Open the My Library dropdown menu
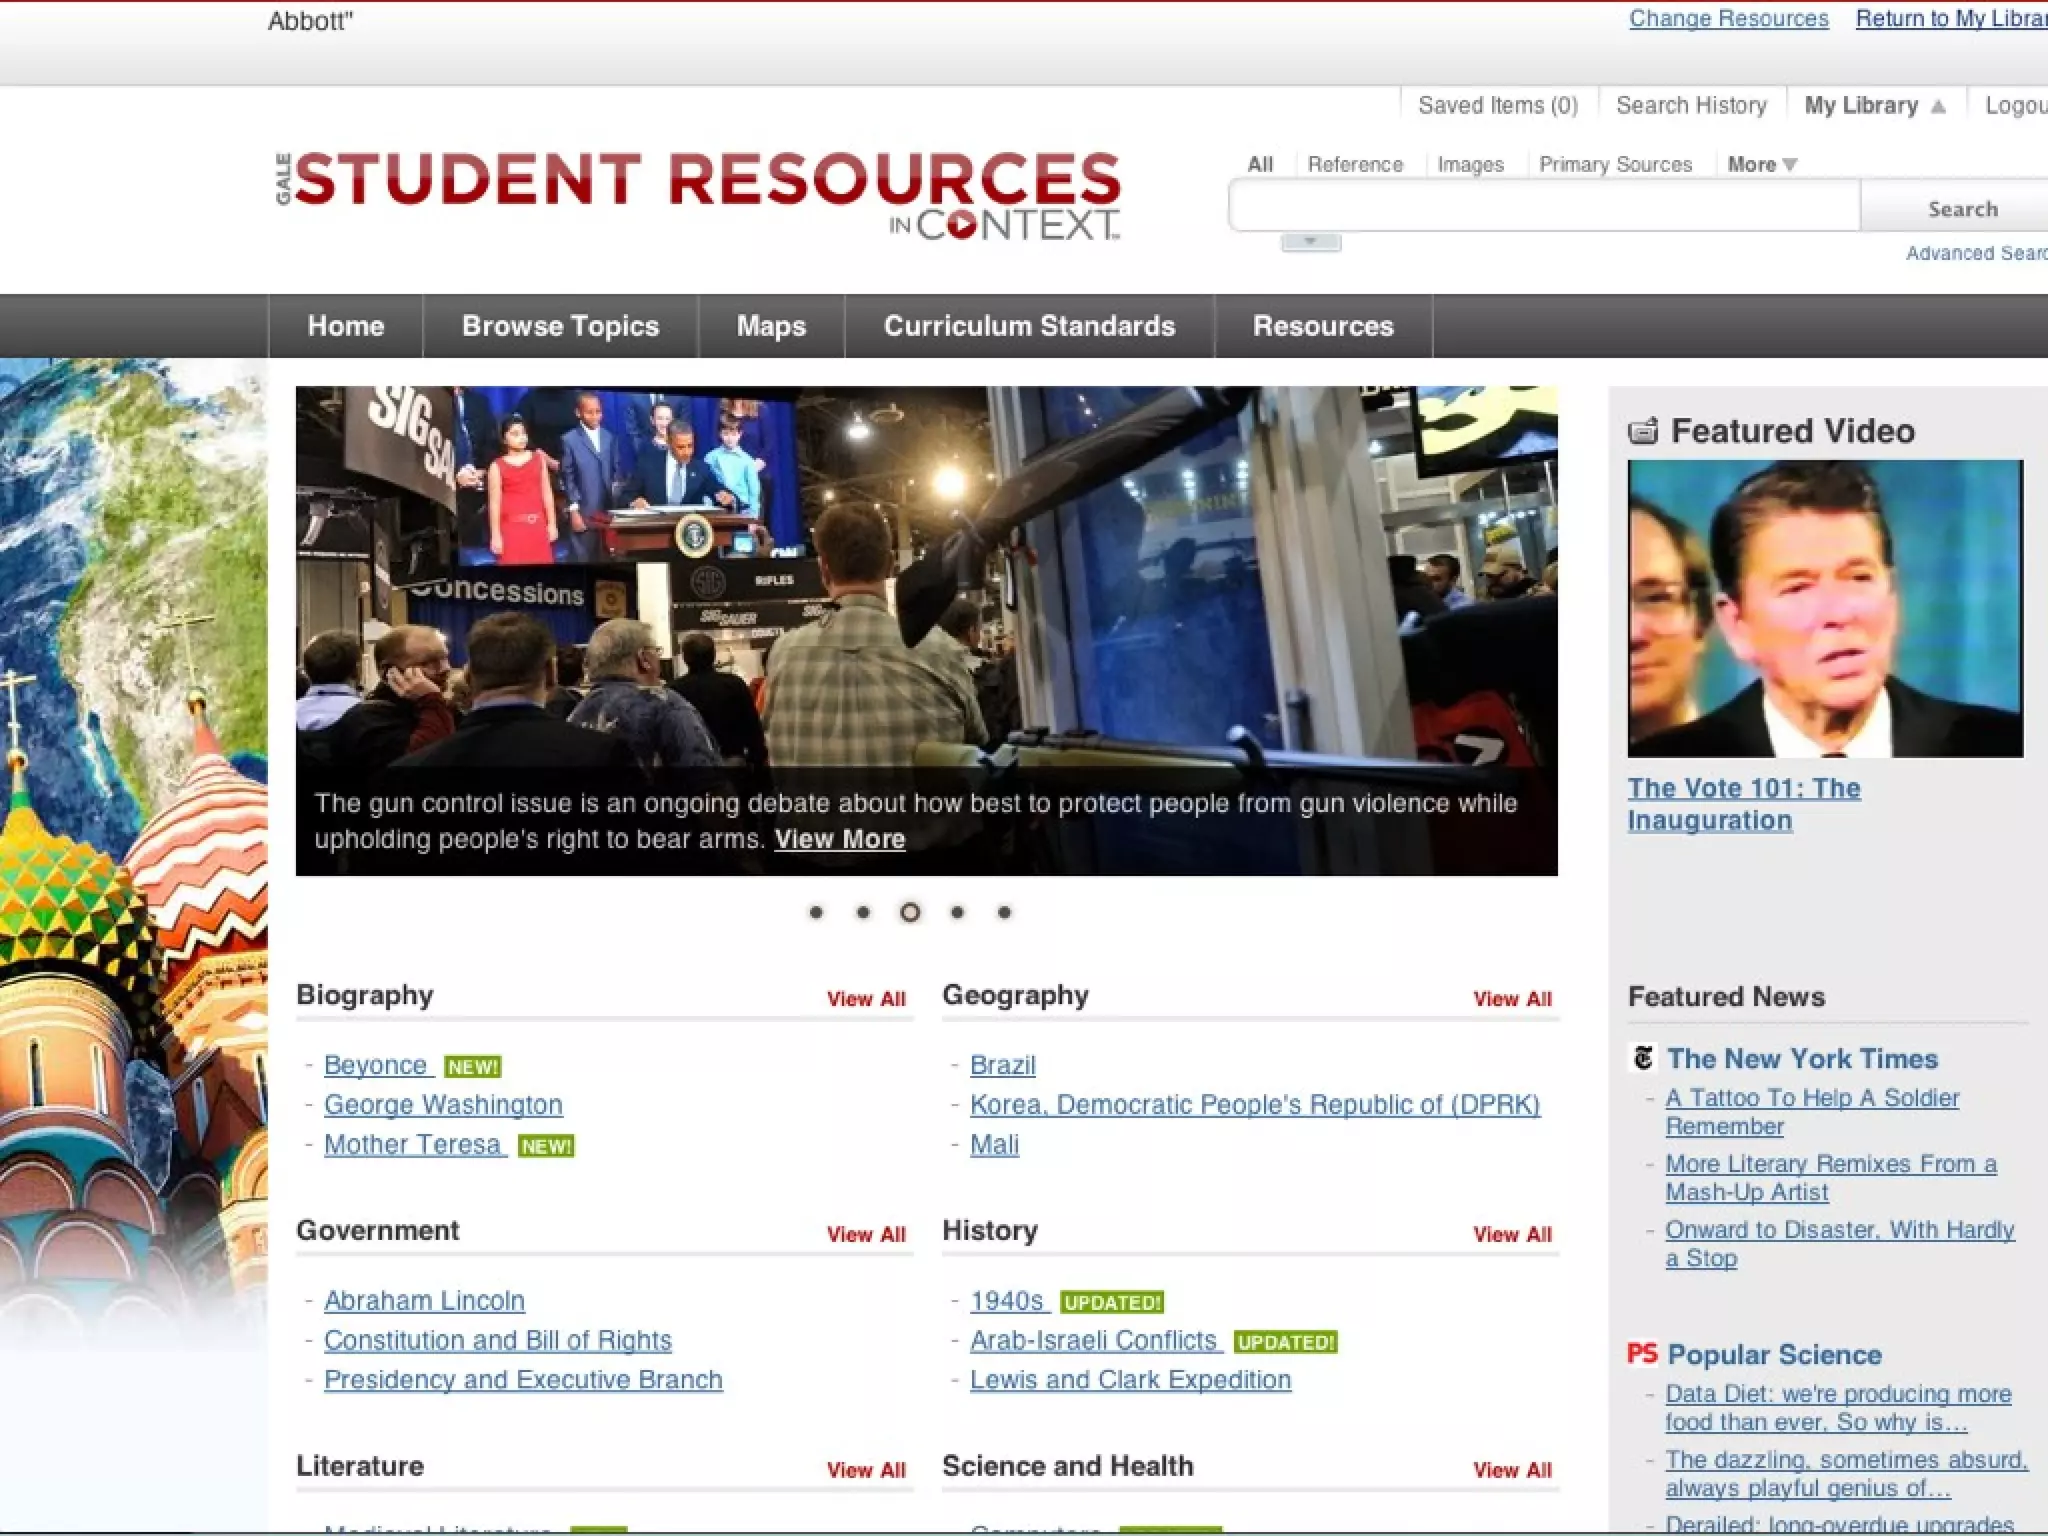Image resolution: width=2048 pixels, height=1536 pixels. pos(1874,106)
